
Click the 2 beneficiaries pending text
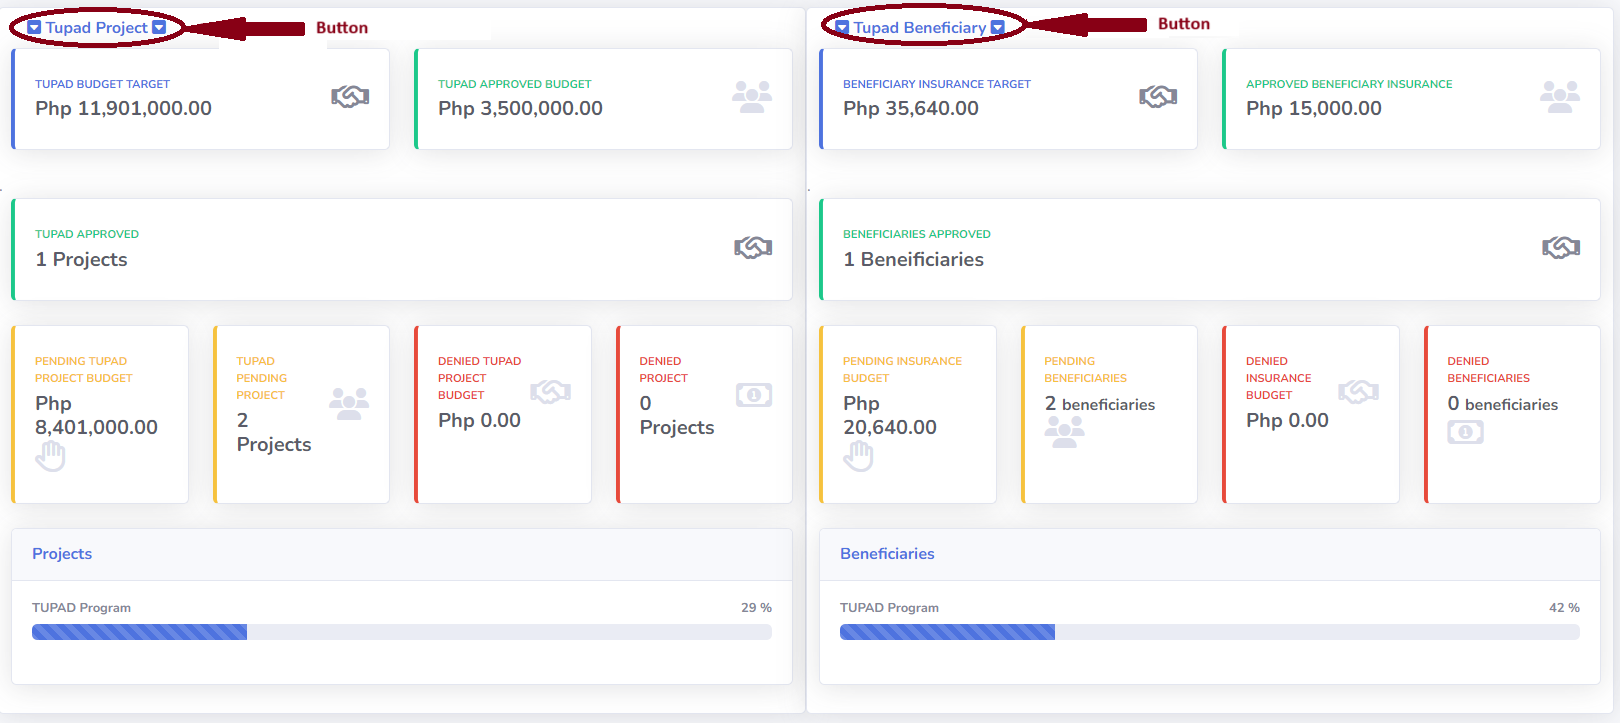[x=1100, y=404]
